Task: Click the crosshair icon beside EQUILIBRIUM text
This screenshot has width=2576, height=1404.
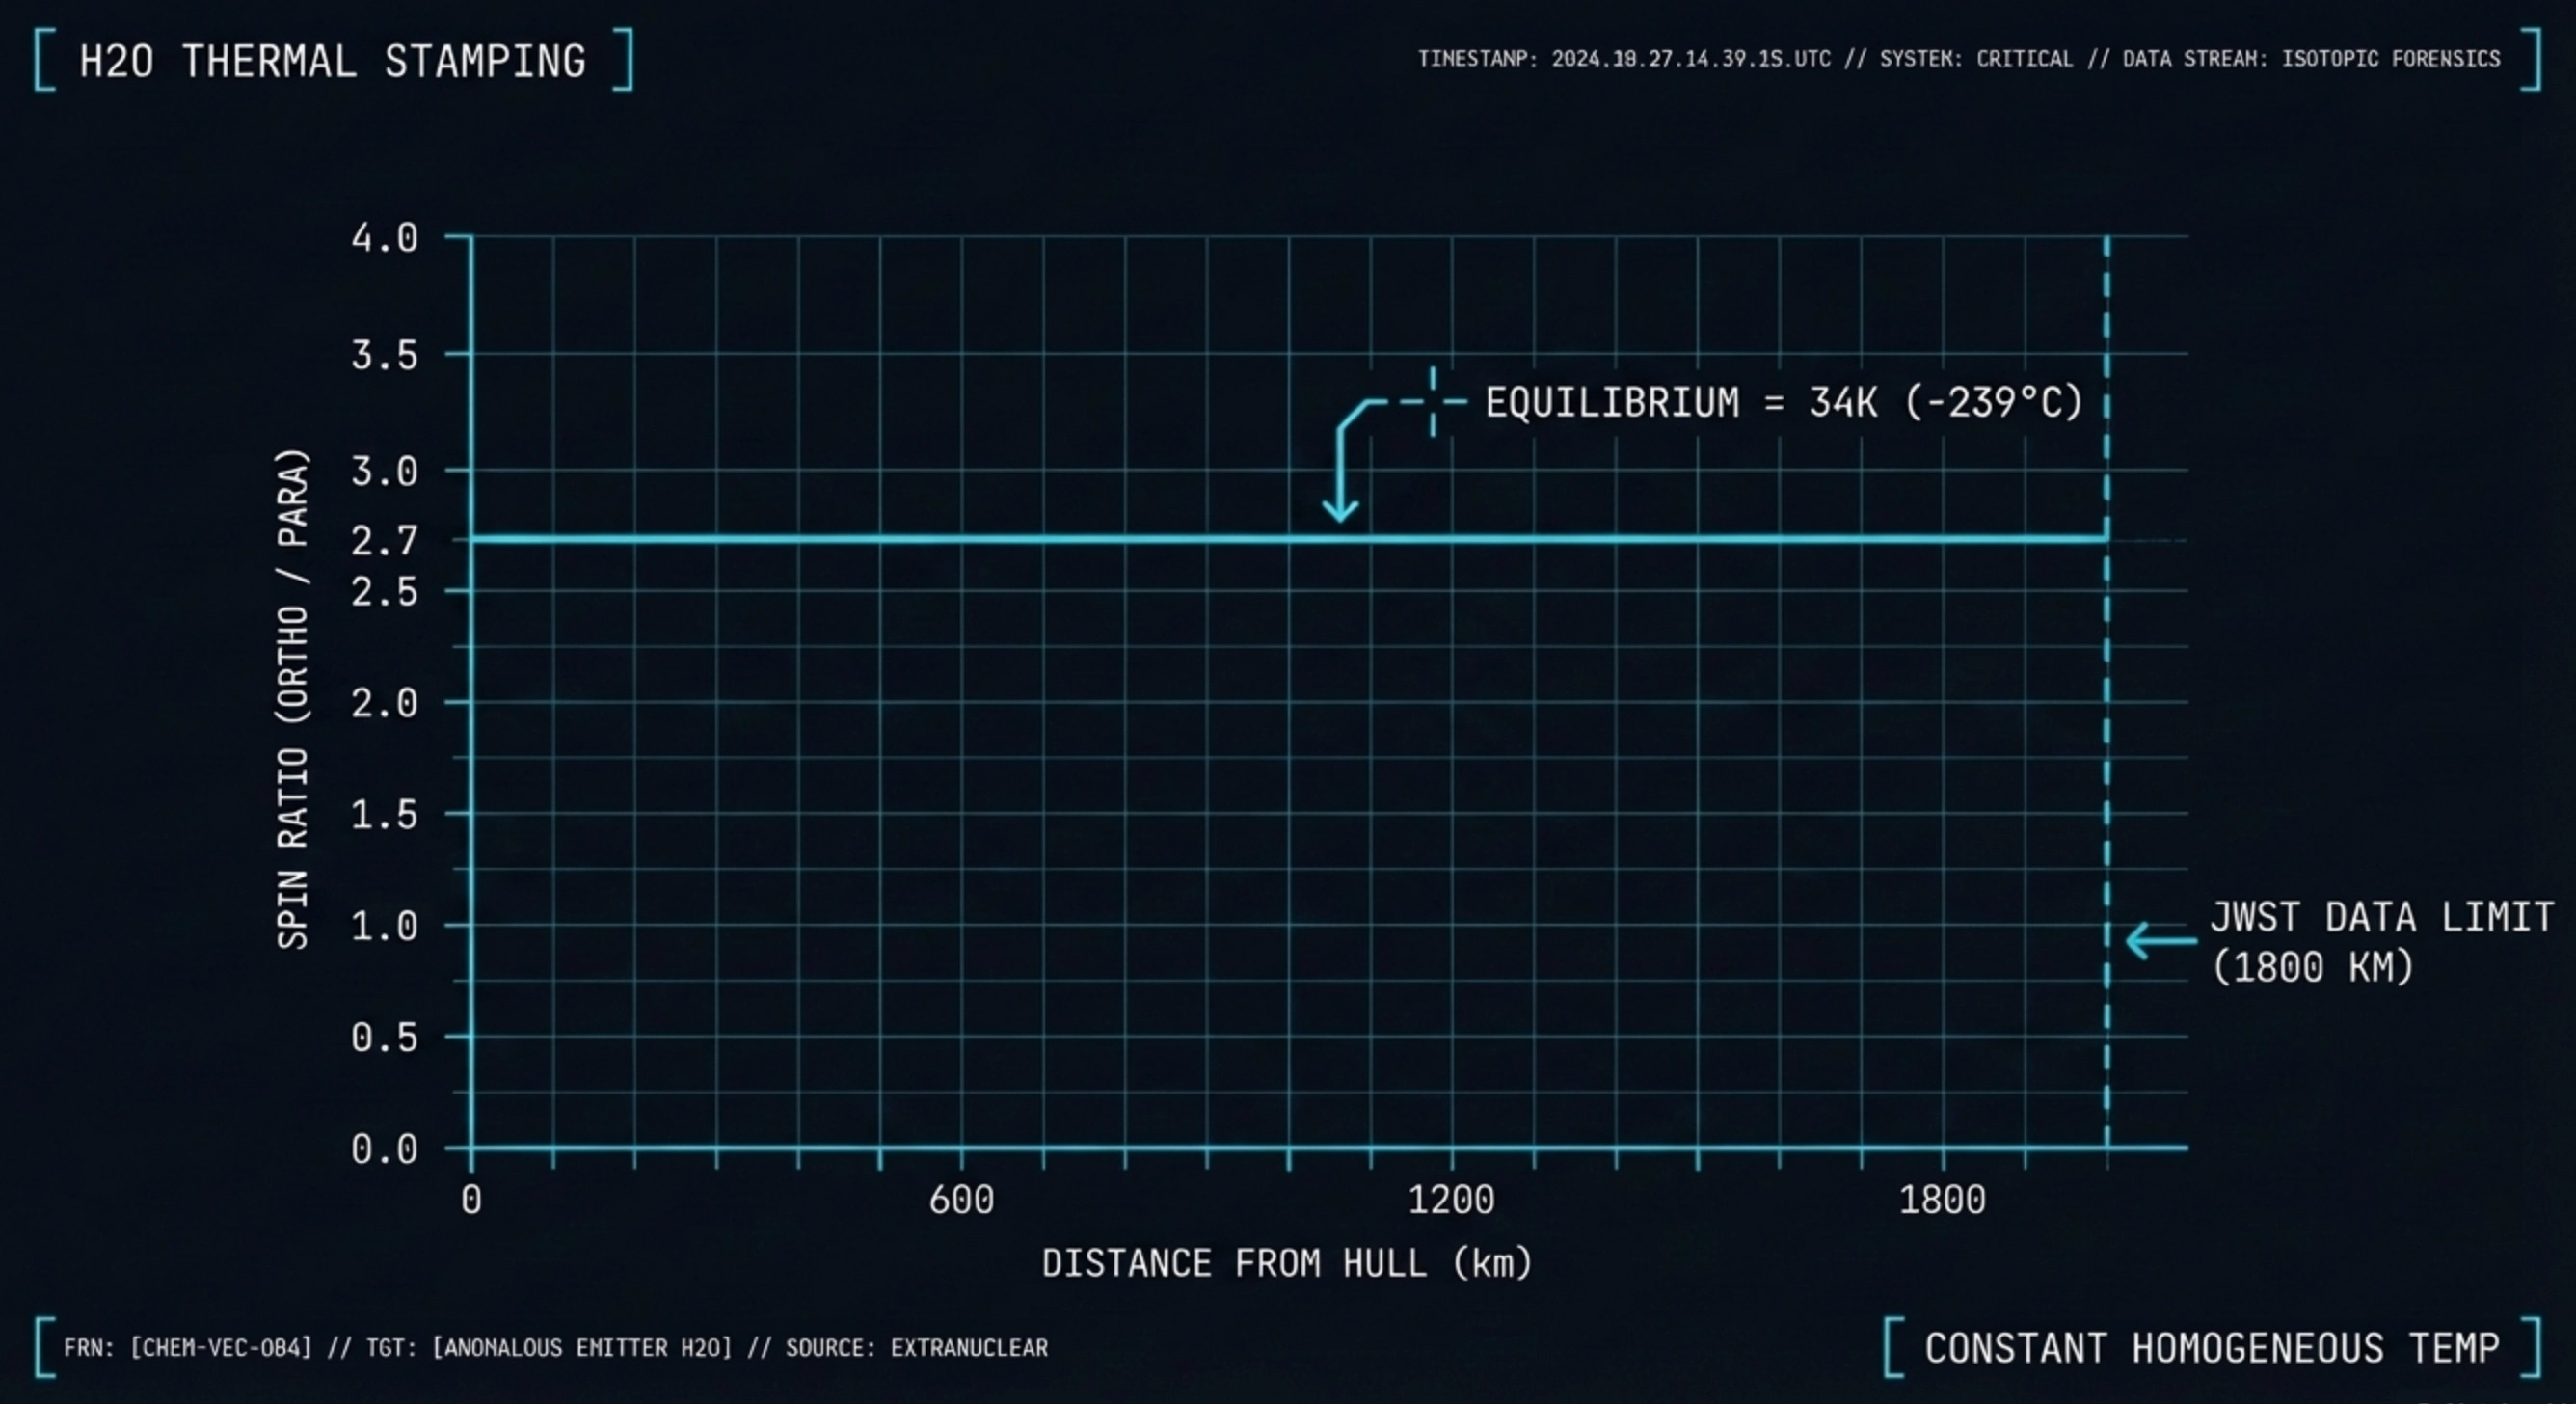Action: [x=1432, y=402]
